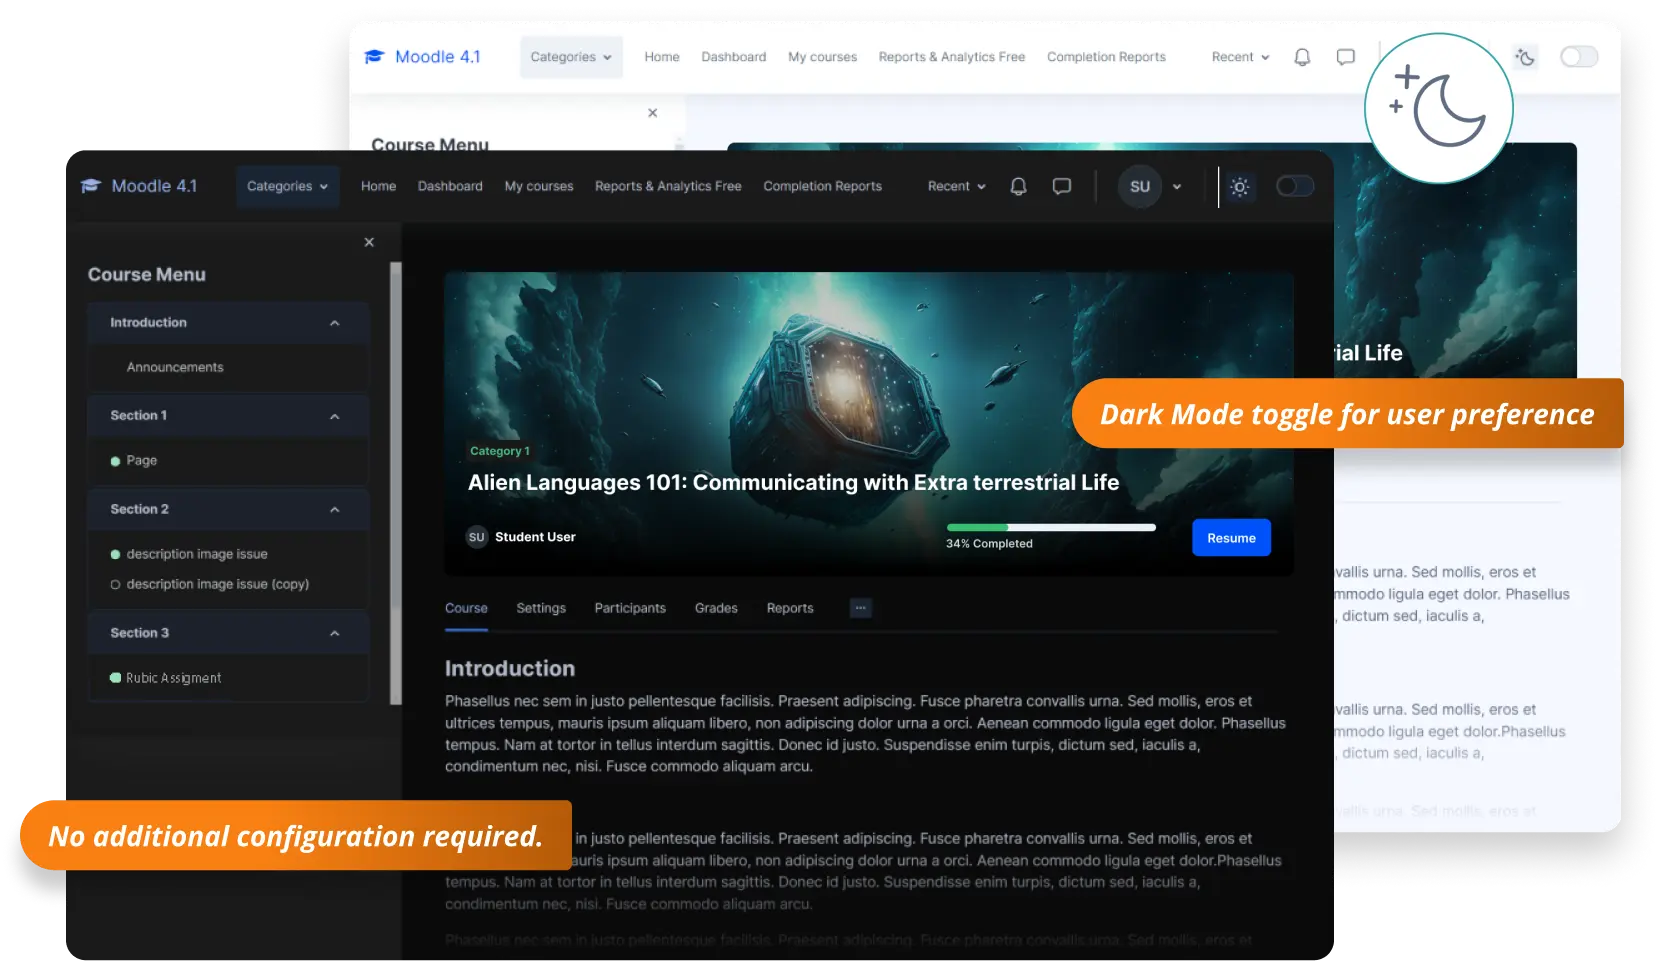This screenshot has width=1662, height=961.
Task: Click completion dot beside Page item
Action: pos(115,461)
